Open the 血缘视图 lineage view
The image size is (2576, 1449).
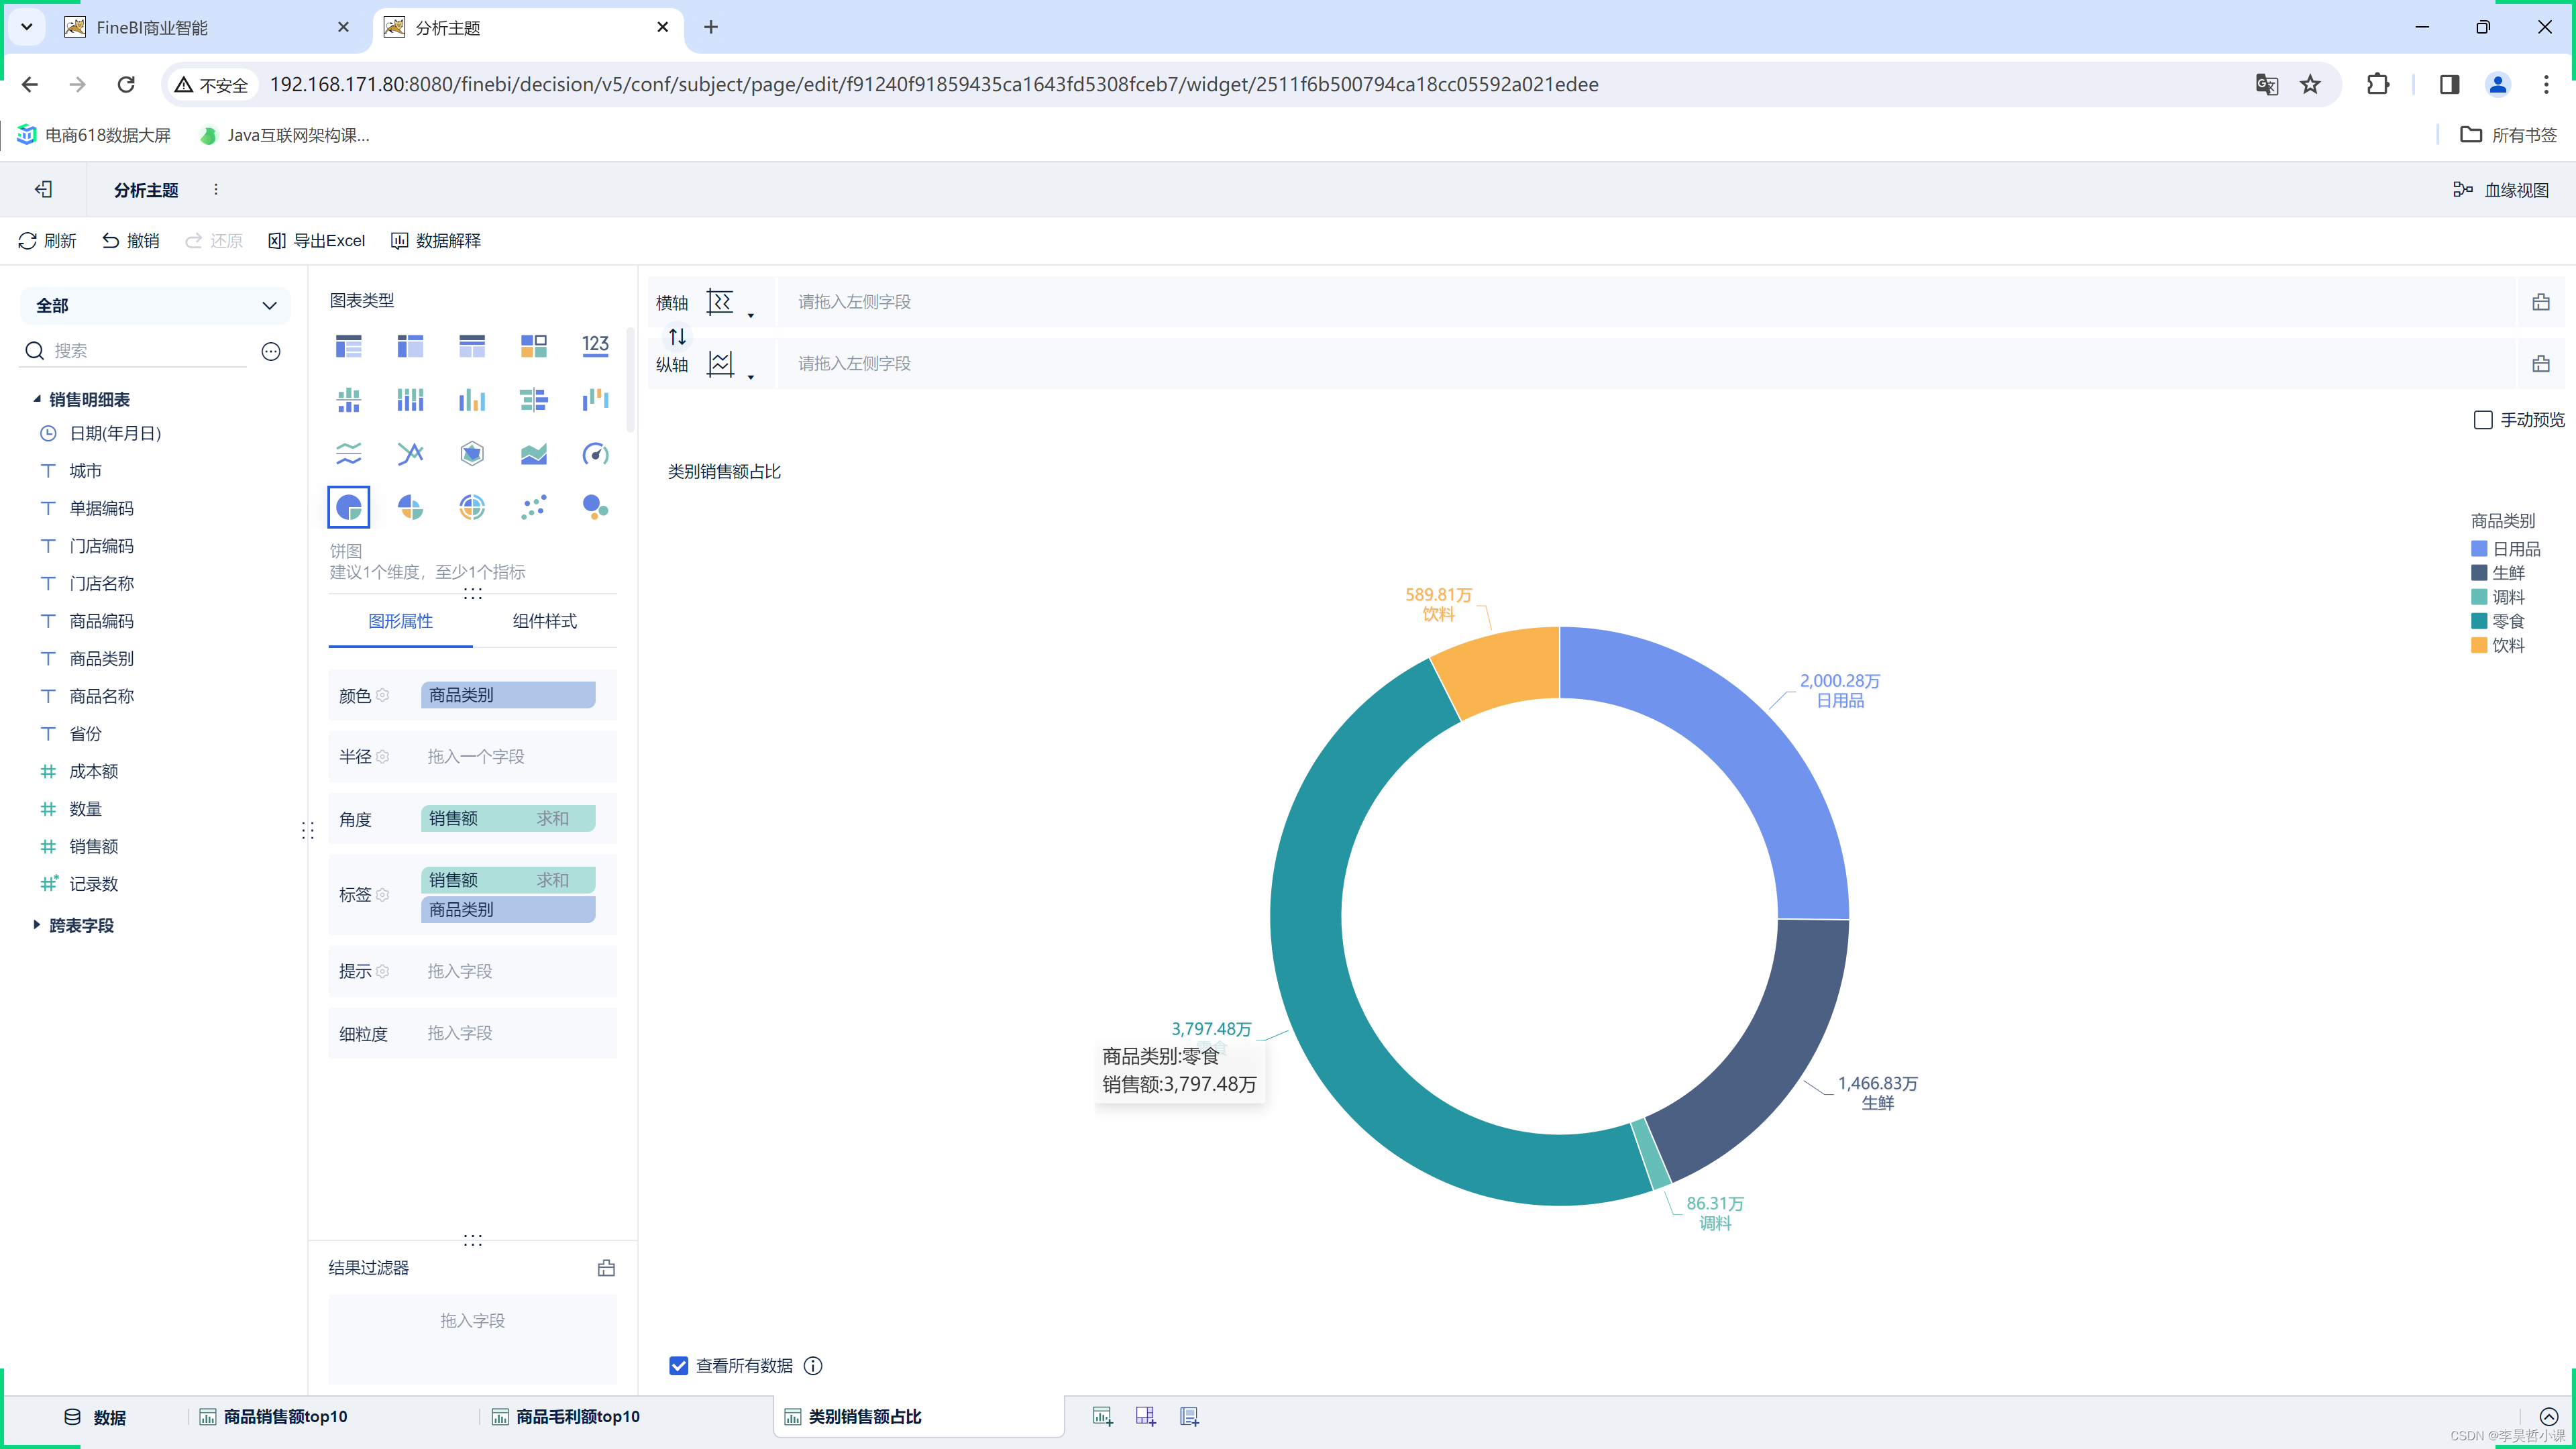(x=2501, y=190)
